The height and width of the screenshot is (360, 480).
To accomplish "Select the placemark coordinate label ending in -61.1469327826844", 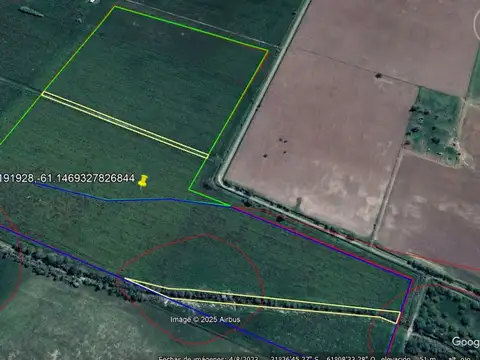I will tap(67, 178).
